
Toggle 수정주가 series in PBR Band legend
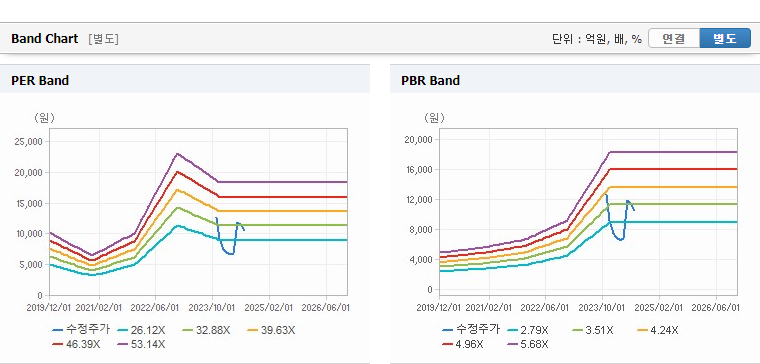[471, 330]
